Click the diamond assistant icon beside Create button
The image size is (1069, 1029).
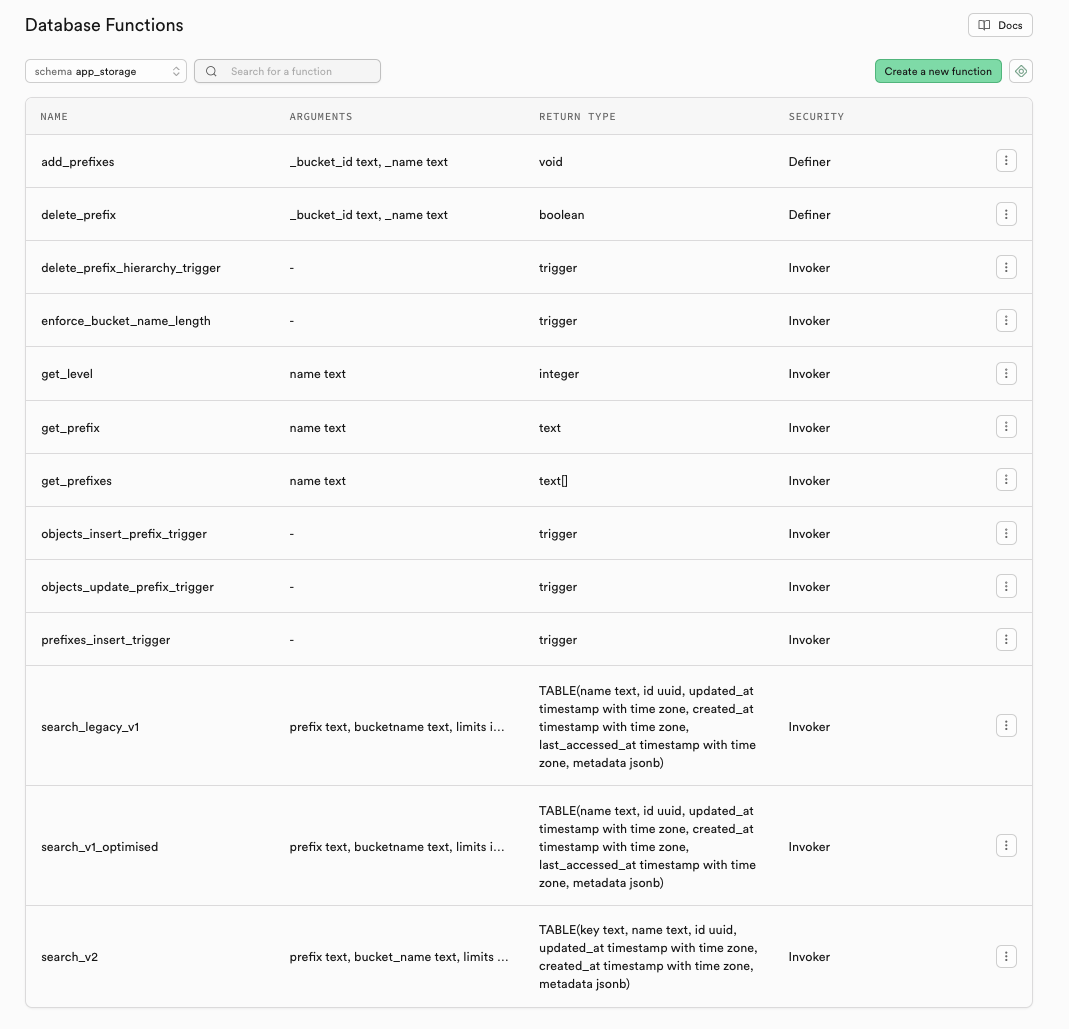click(x=1021, y=71)
